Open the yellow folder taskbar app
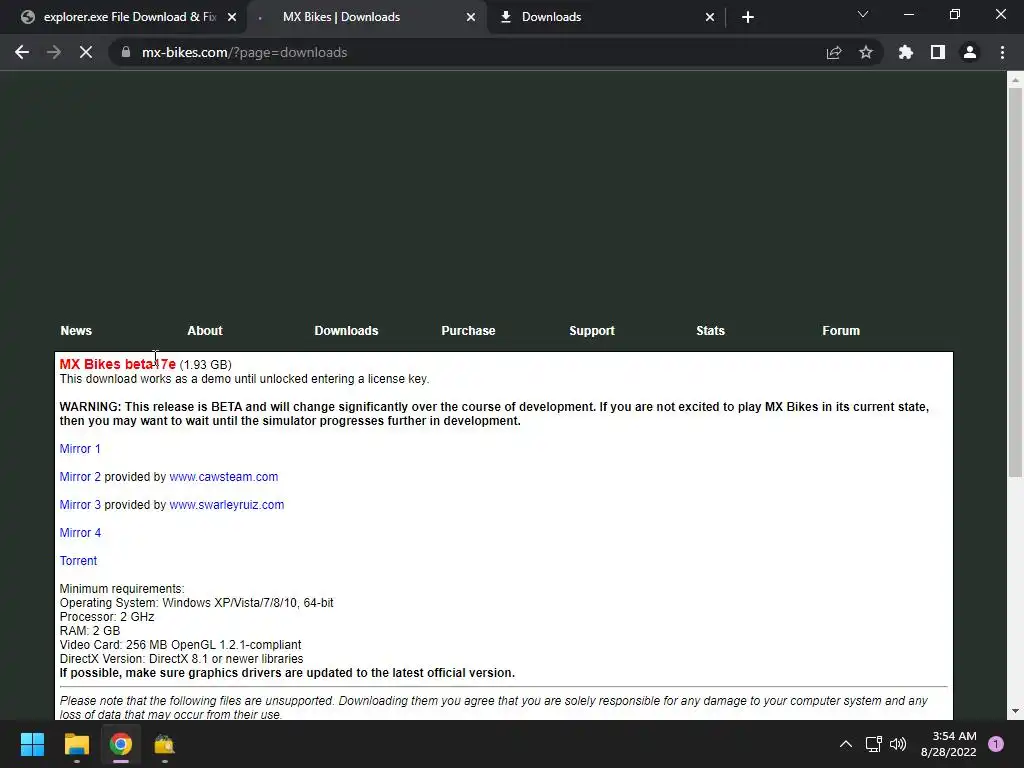The image size is (1024, 768). [165, 744]
